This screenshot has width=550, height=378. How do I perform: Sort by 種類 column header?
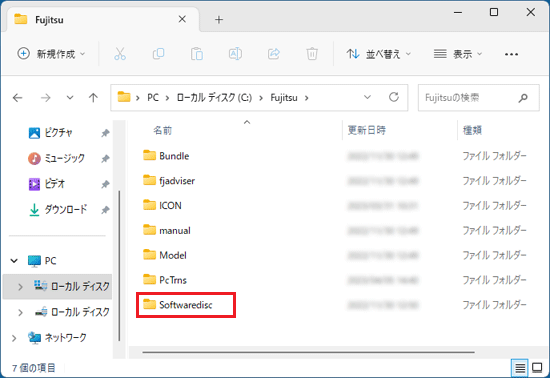click(x=472, y=130)
